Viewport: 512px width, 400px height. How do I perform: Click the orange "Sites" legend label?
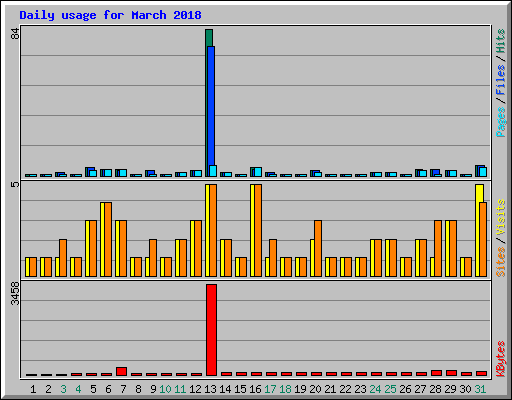(500, 262)
